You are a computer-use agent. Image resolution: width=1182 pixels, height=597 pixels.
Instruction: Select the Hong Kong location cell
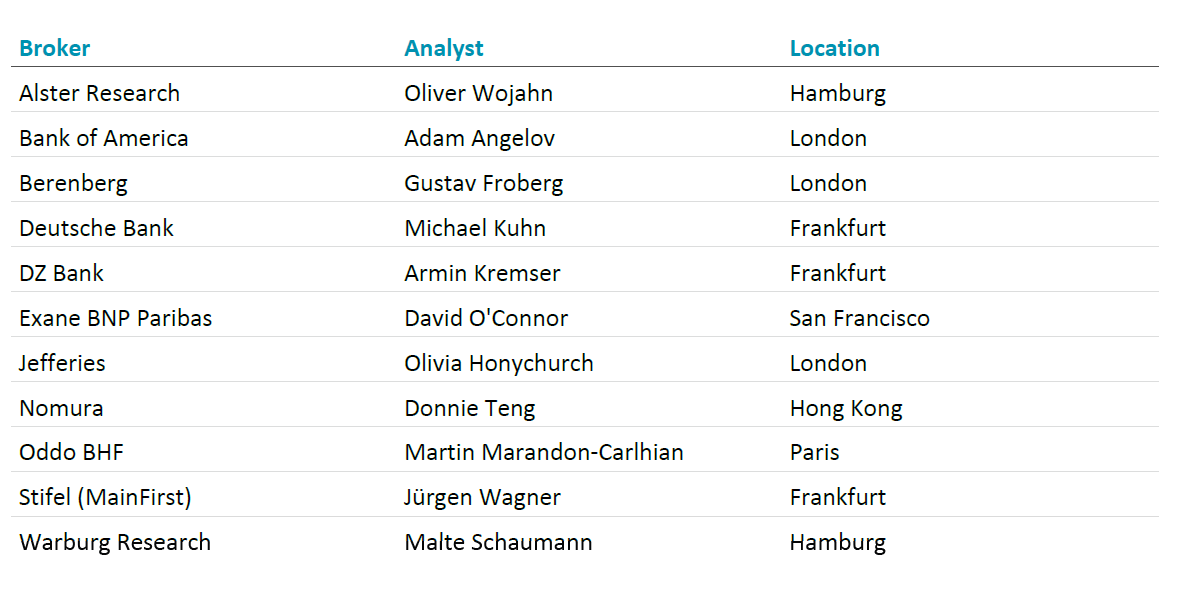tap(846, 408)
